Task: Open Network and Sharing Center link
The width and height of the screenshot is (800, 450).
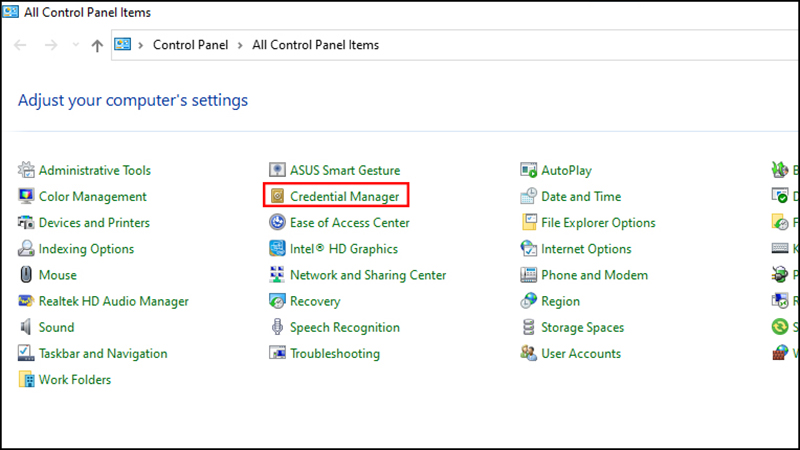Action: click(x=368, y=275)
